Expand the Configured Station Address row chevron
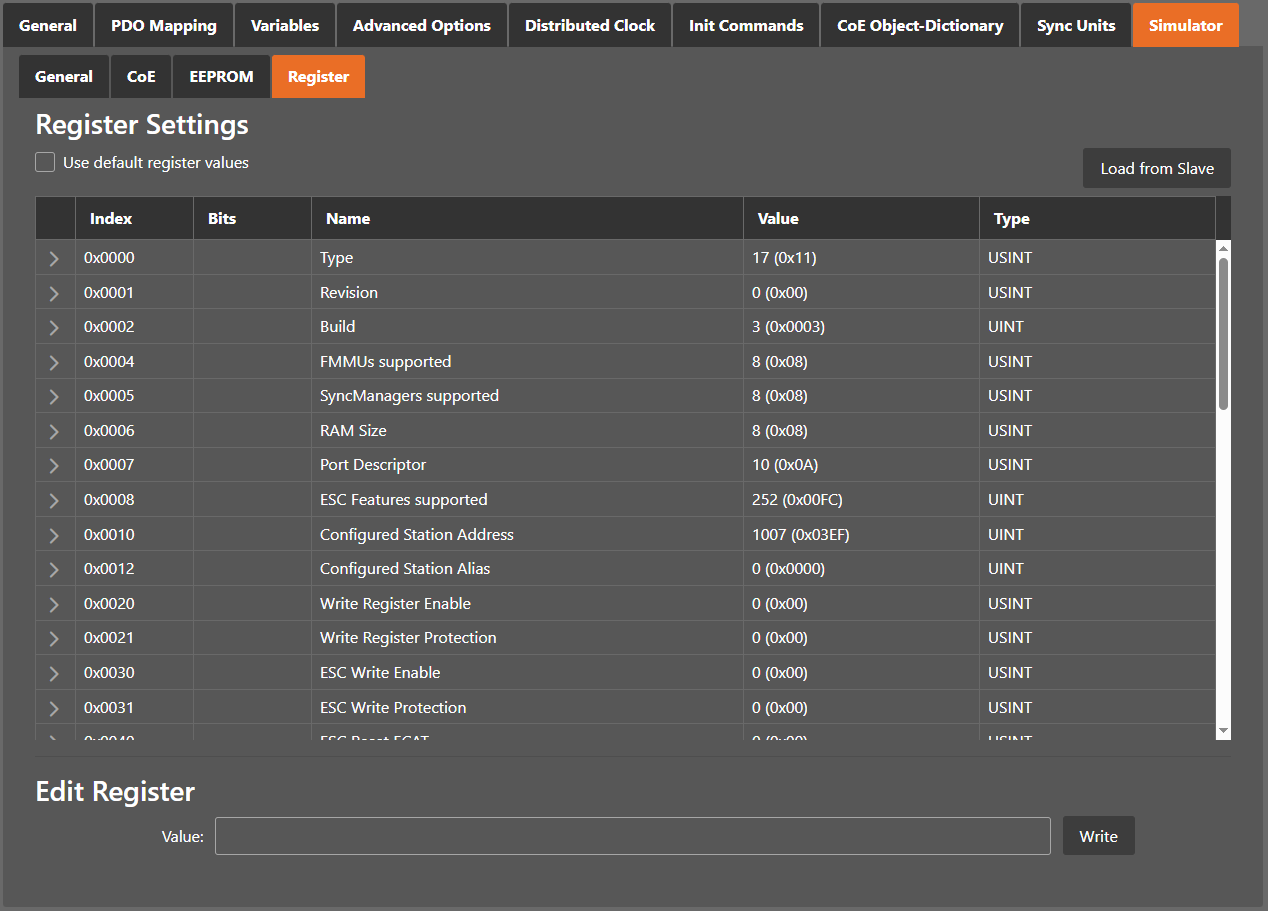This screenshot has height=911, width=1268. point(54,536)
